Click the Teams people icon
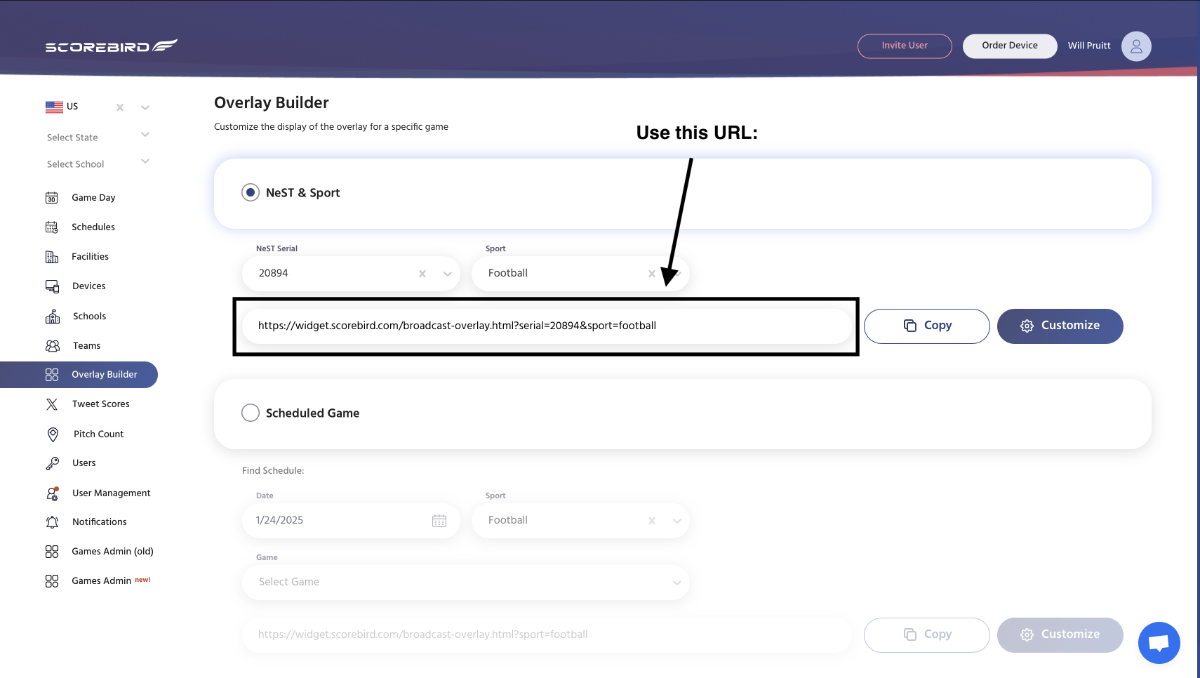Image resolution: width=1200 pixels, height=678 pixels. [52, 346]
